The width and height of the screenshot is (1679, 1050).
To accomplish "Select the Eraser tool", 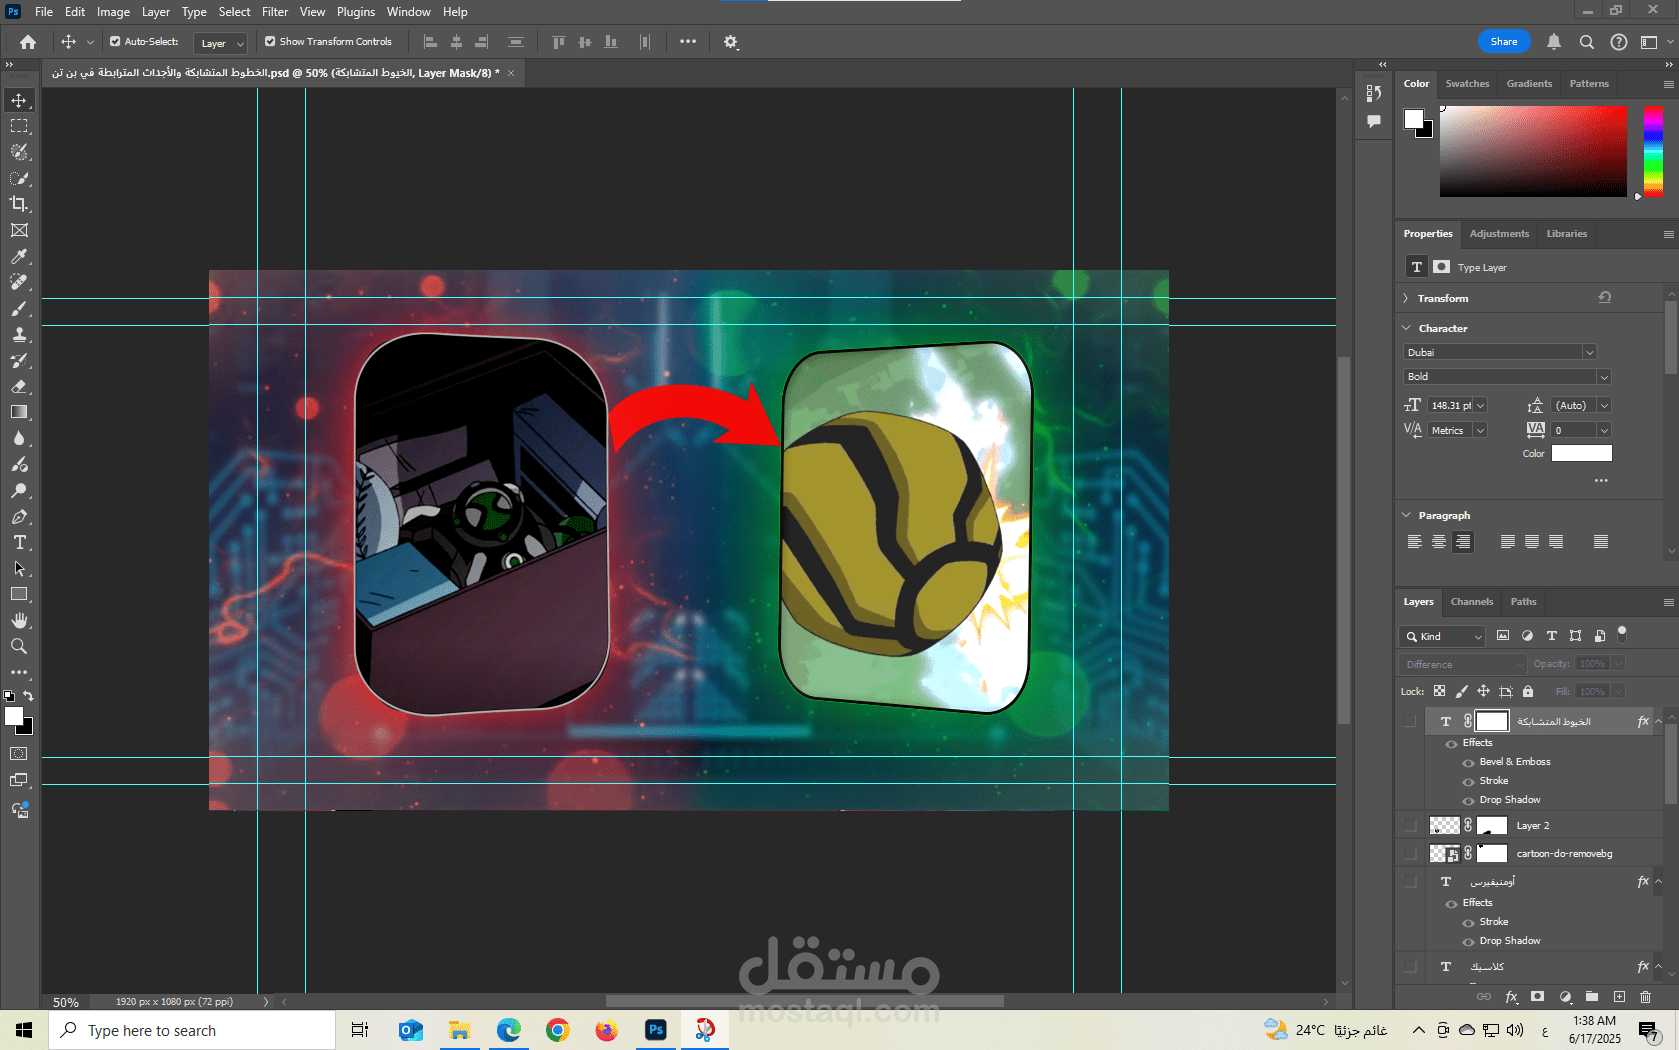I will [19, 386].
